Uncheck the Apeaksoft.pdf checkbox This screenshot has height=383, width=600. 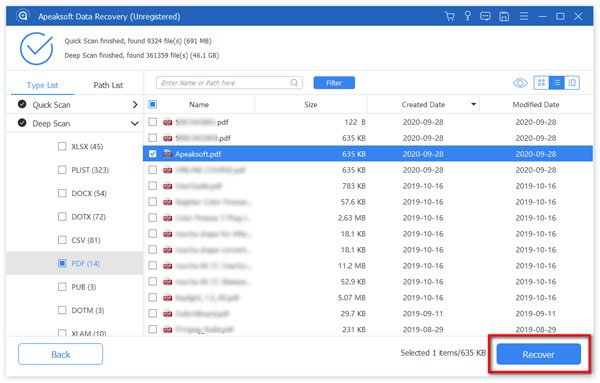(152, 154)
